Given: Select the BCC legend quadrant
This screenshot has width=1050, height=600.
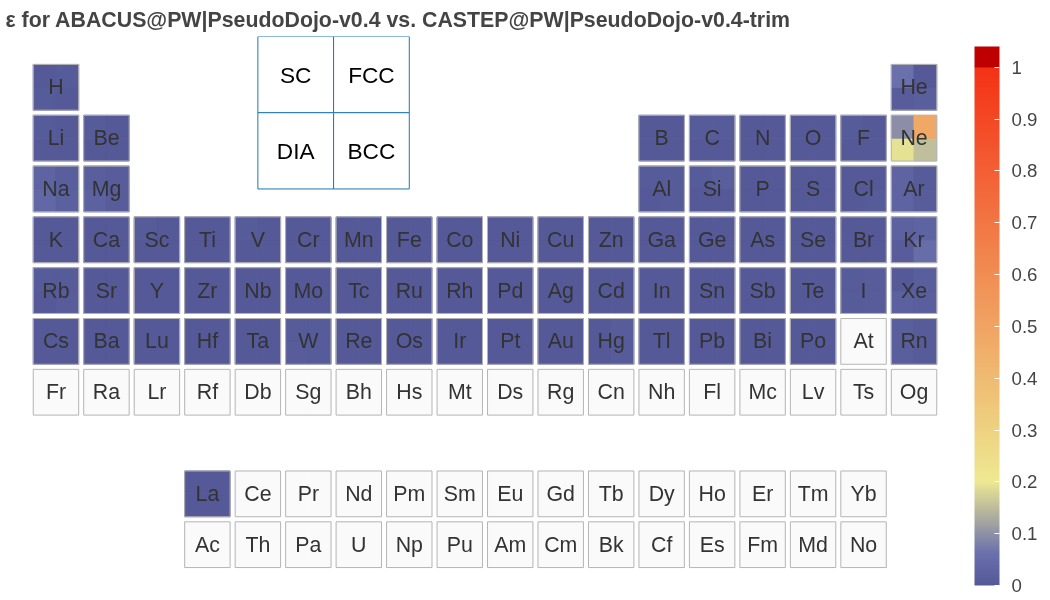Looking at the screenshot, I should click(x=371, y=151).
